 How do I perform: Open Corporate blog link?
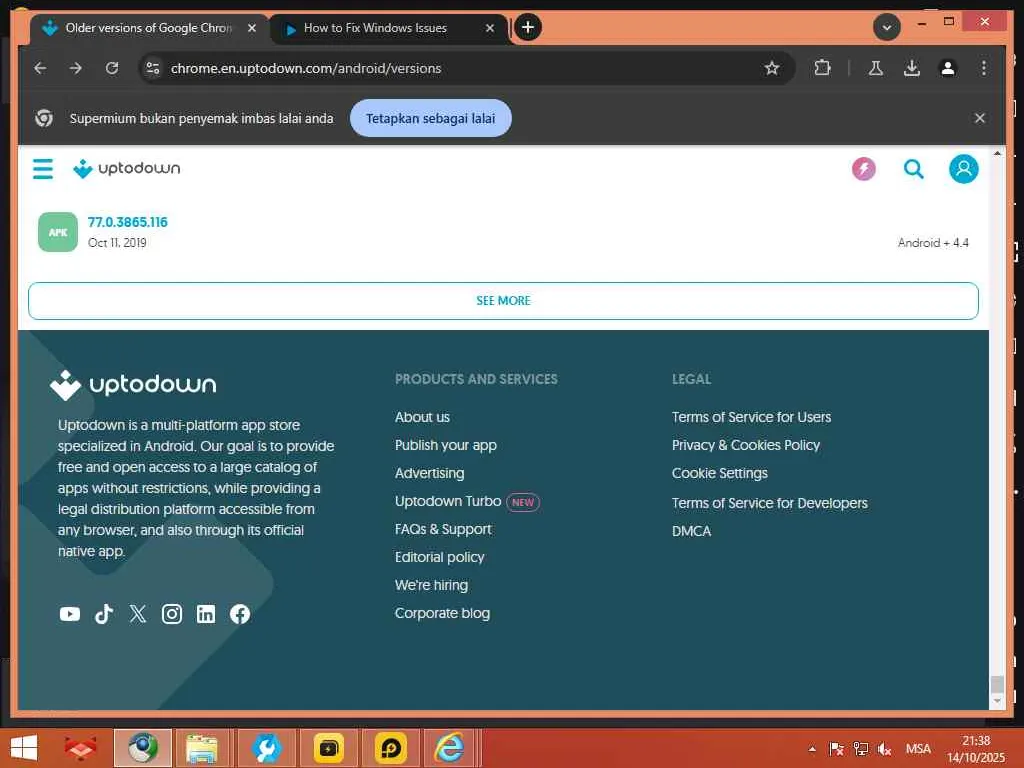tap(442, 613)
